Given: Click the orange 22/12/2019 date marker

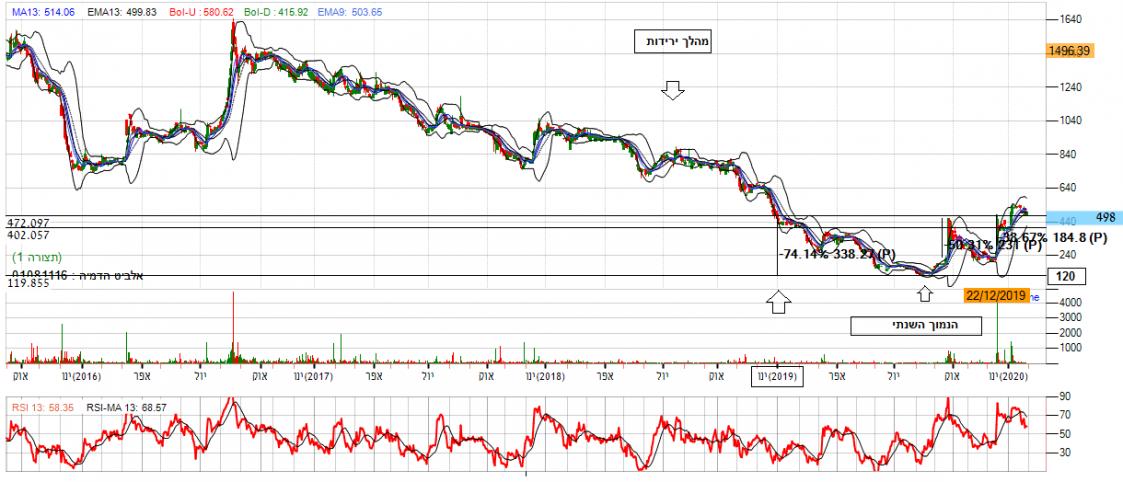Looking at the screenshot, I should click(x=996, y=295).
